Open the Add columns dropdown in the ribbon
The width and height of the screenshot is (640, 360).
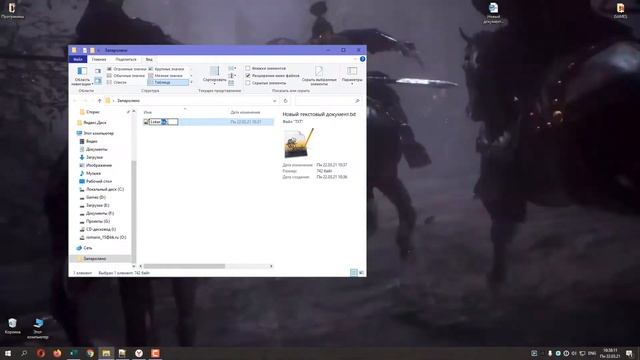[232, 76]
